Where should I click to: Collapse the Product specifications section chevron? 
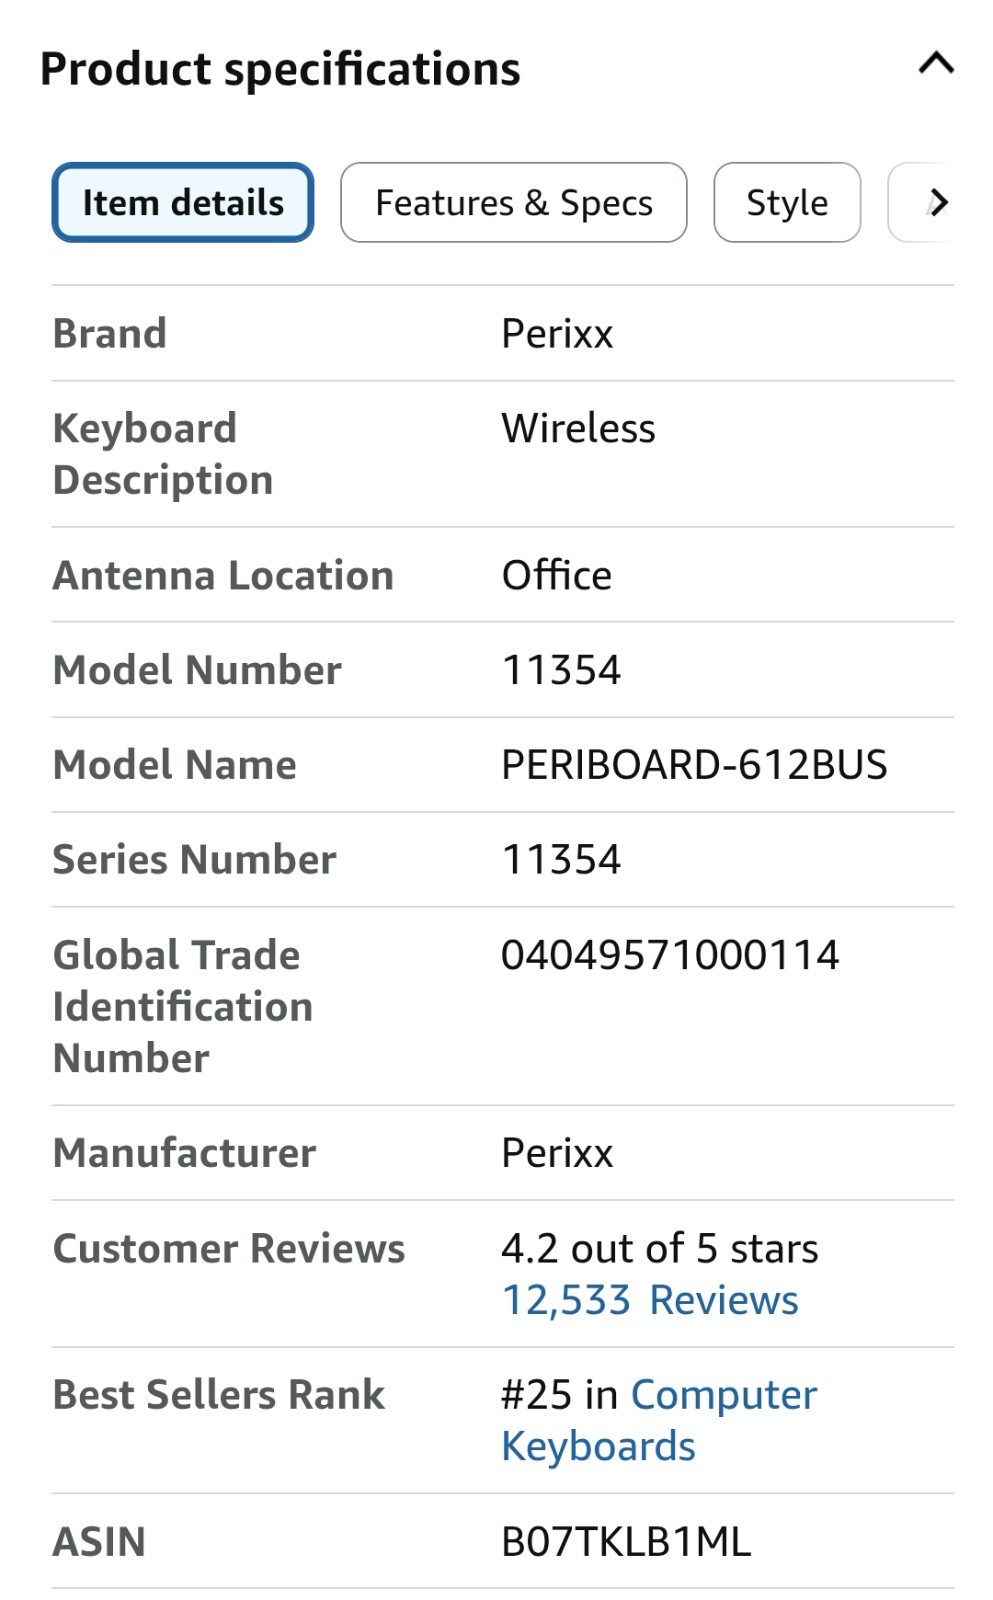pos(935,65)
